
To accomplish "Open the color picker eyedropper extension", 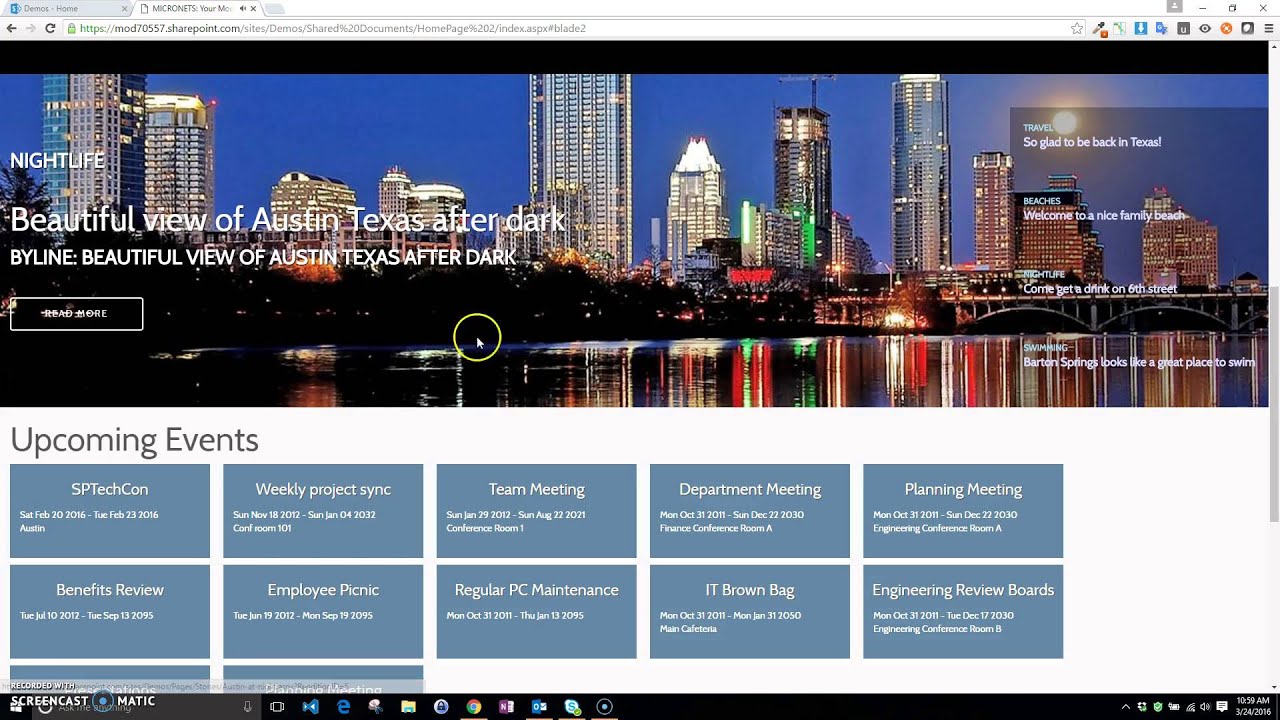I will point(1100,28).
